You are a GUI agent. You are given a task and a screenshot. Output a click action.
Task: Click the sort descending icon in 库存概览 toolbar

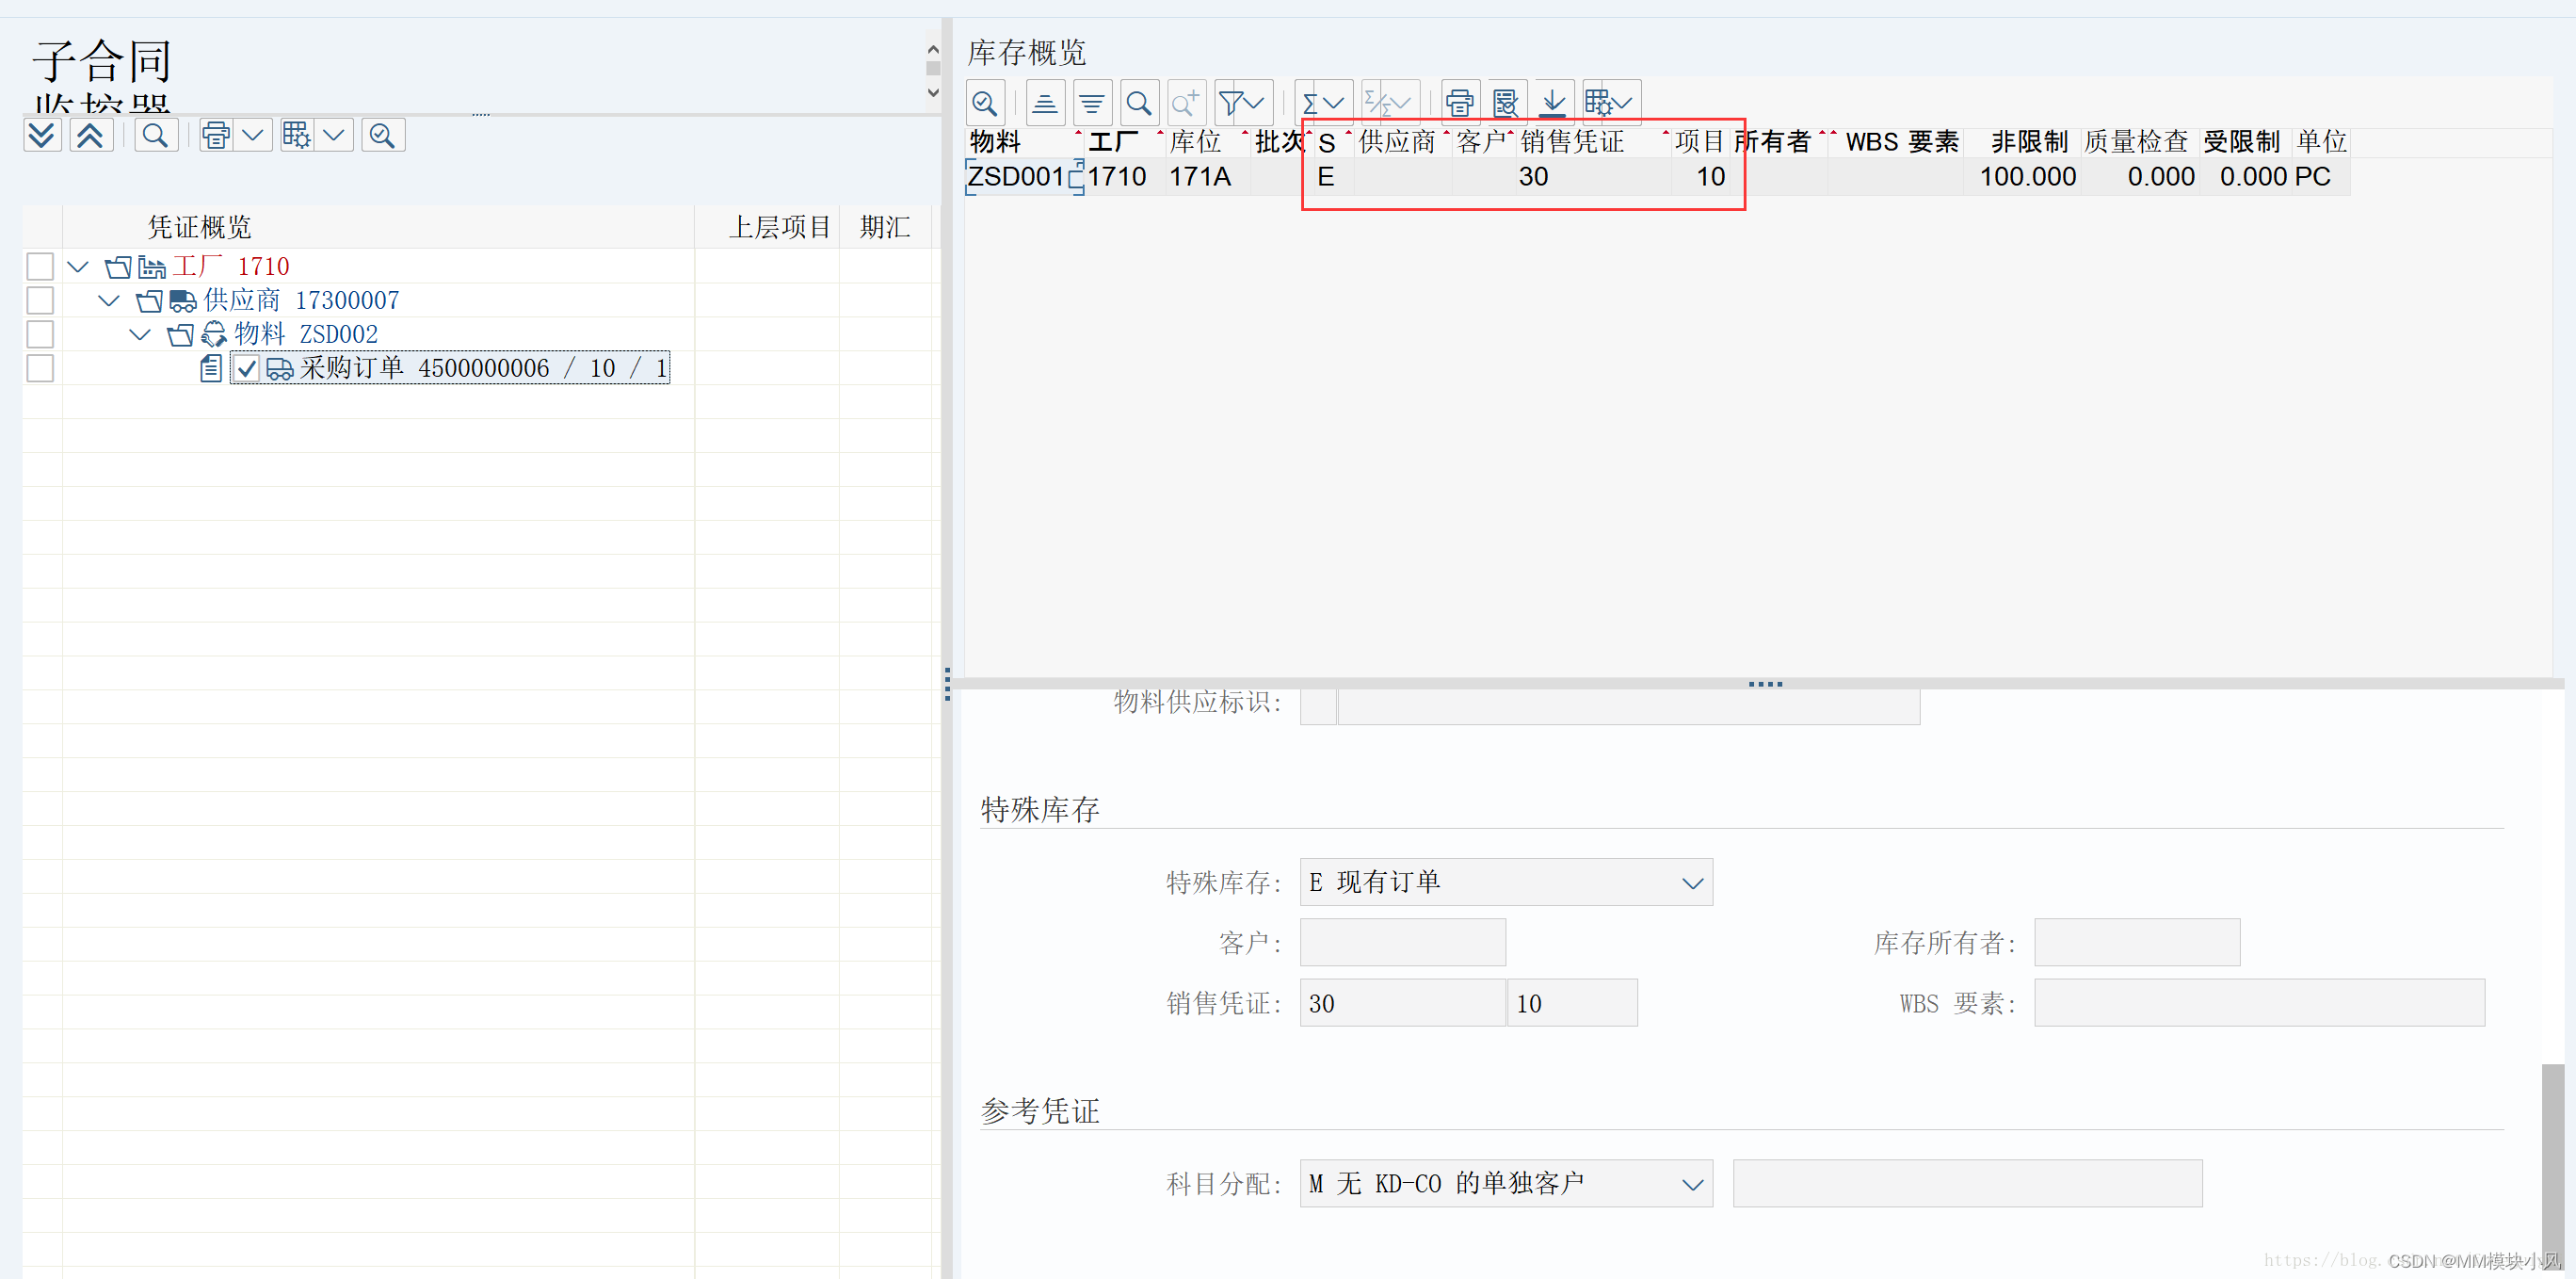pos(1092,103)
